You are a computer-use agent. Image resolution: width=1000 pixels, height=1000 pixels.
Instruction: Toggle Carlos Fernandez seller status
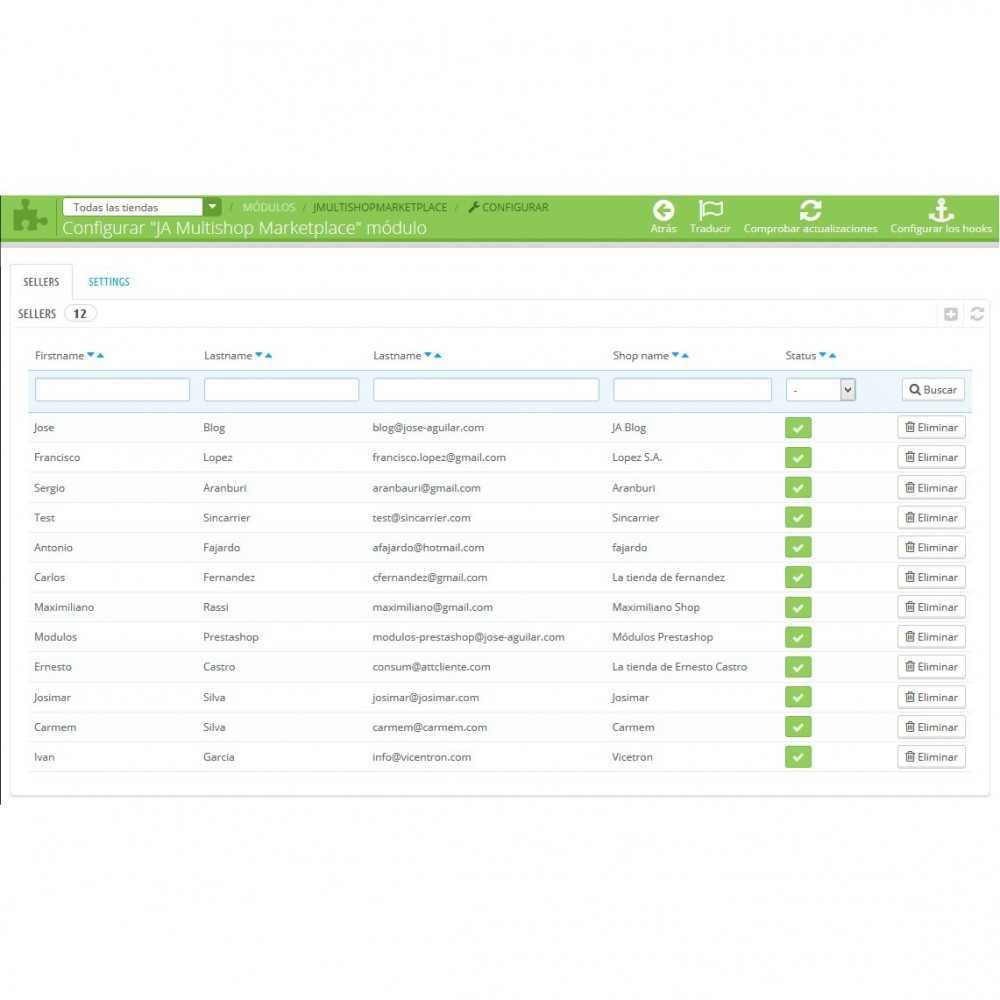coord(798,577)
